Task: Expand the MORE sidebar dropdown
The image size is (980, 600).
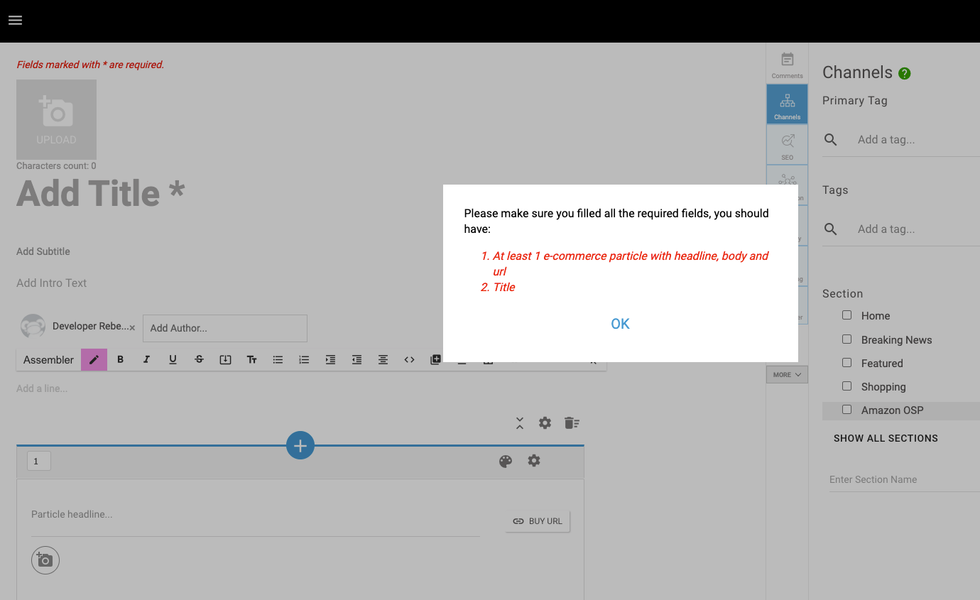Action: pos(787,375)
